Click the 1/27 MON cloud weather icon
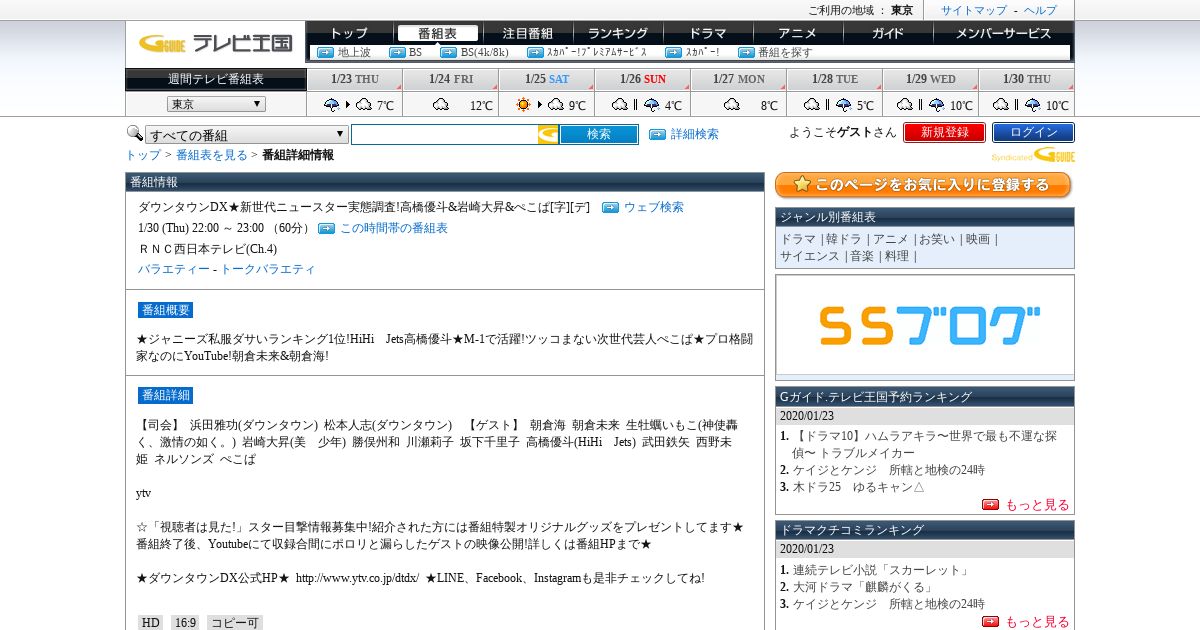This screenshot has width=1200, height=630. click(x=732, y=104)
